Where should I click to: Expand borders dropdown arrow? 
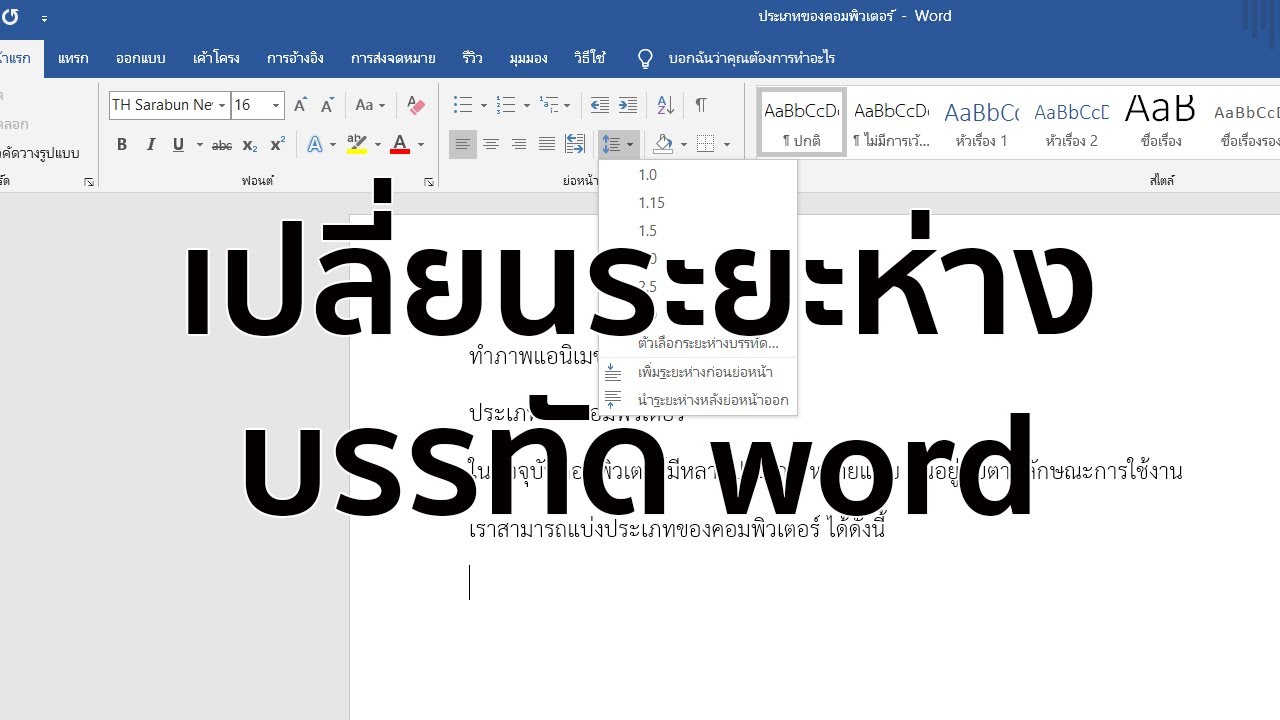[x=727, y=145]
